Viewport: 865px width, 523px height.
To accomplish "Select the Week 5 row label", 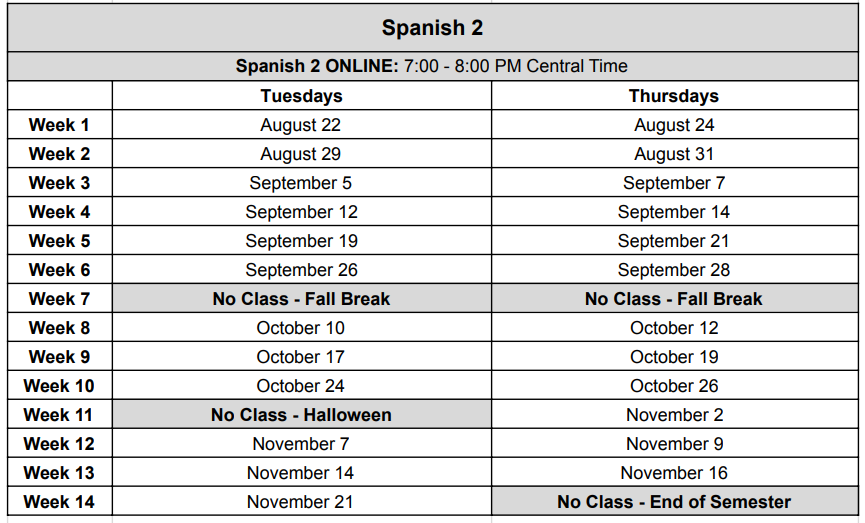I will point(60,241).
